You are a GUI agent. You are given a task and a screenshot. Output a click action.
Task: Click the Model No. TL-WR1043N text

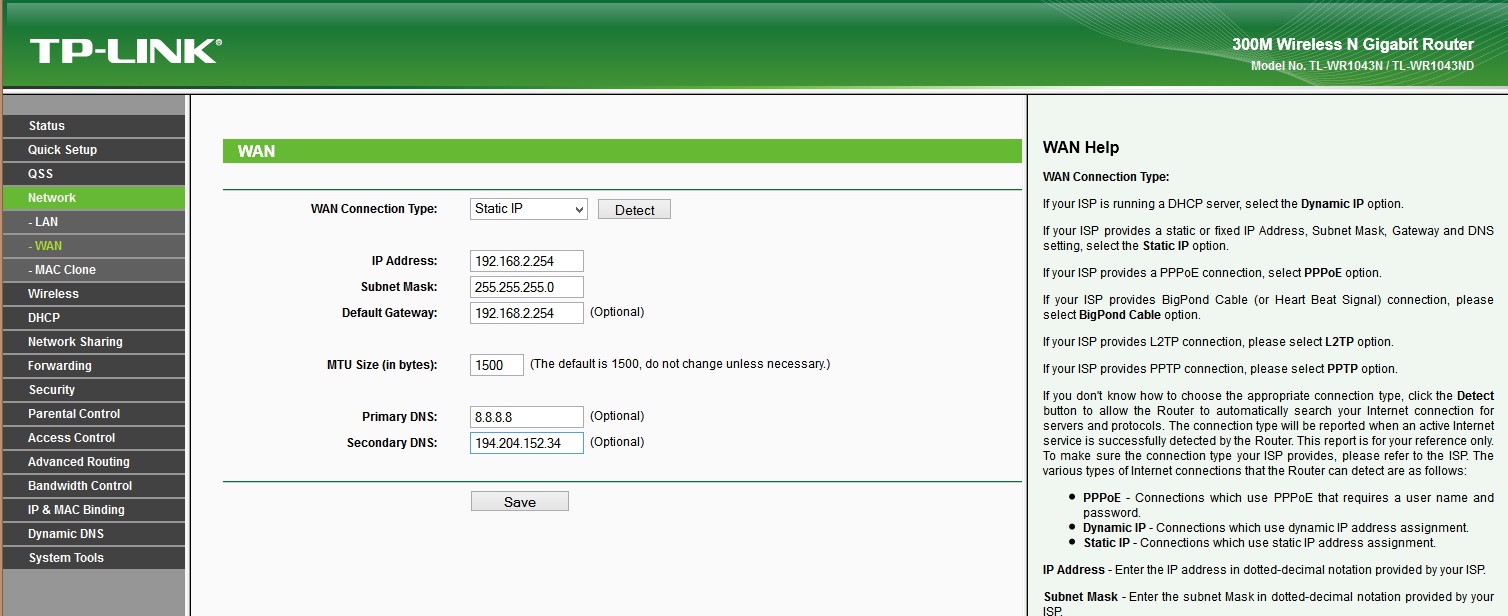(x=1362, y=66)
